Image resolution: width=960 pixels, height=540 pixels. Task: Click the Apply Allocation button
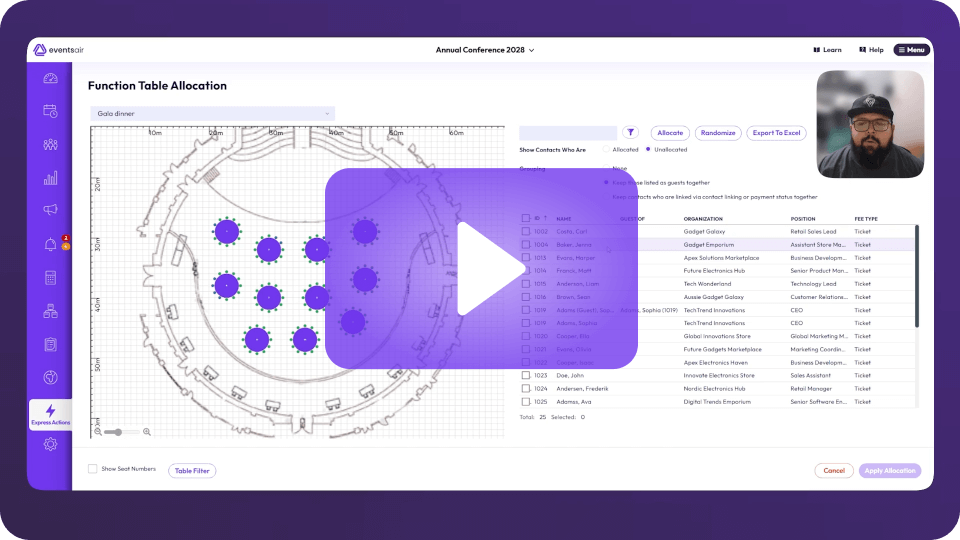click(x=890, y=471)
